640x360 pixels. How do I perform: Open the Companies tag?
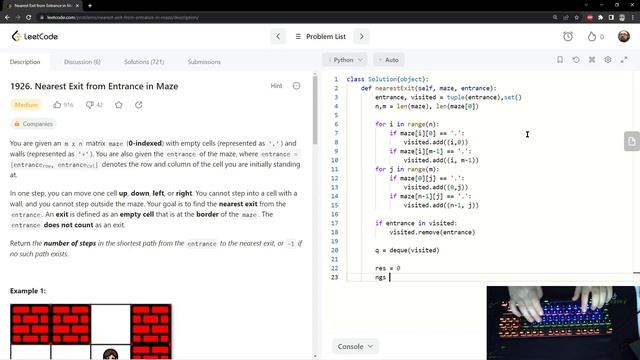click(33, 124)
